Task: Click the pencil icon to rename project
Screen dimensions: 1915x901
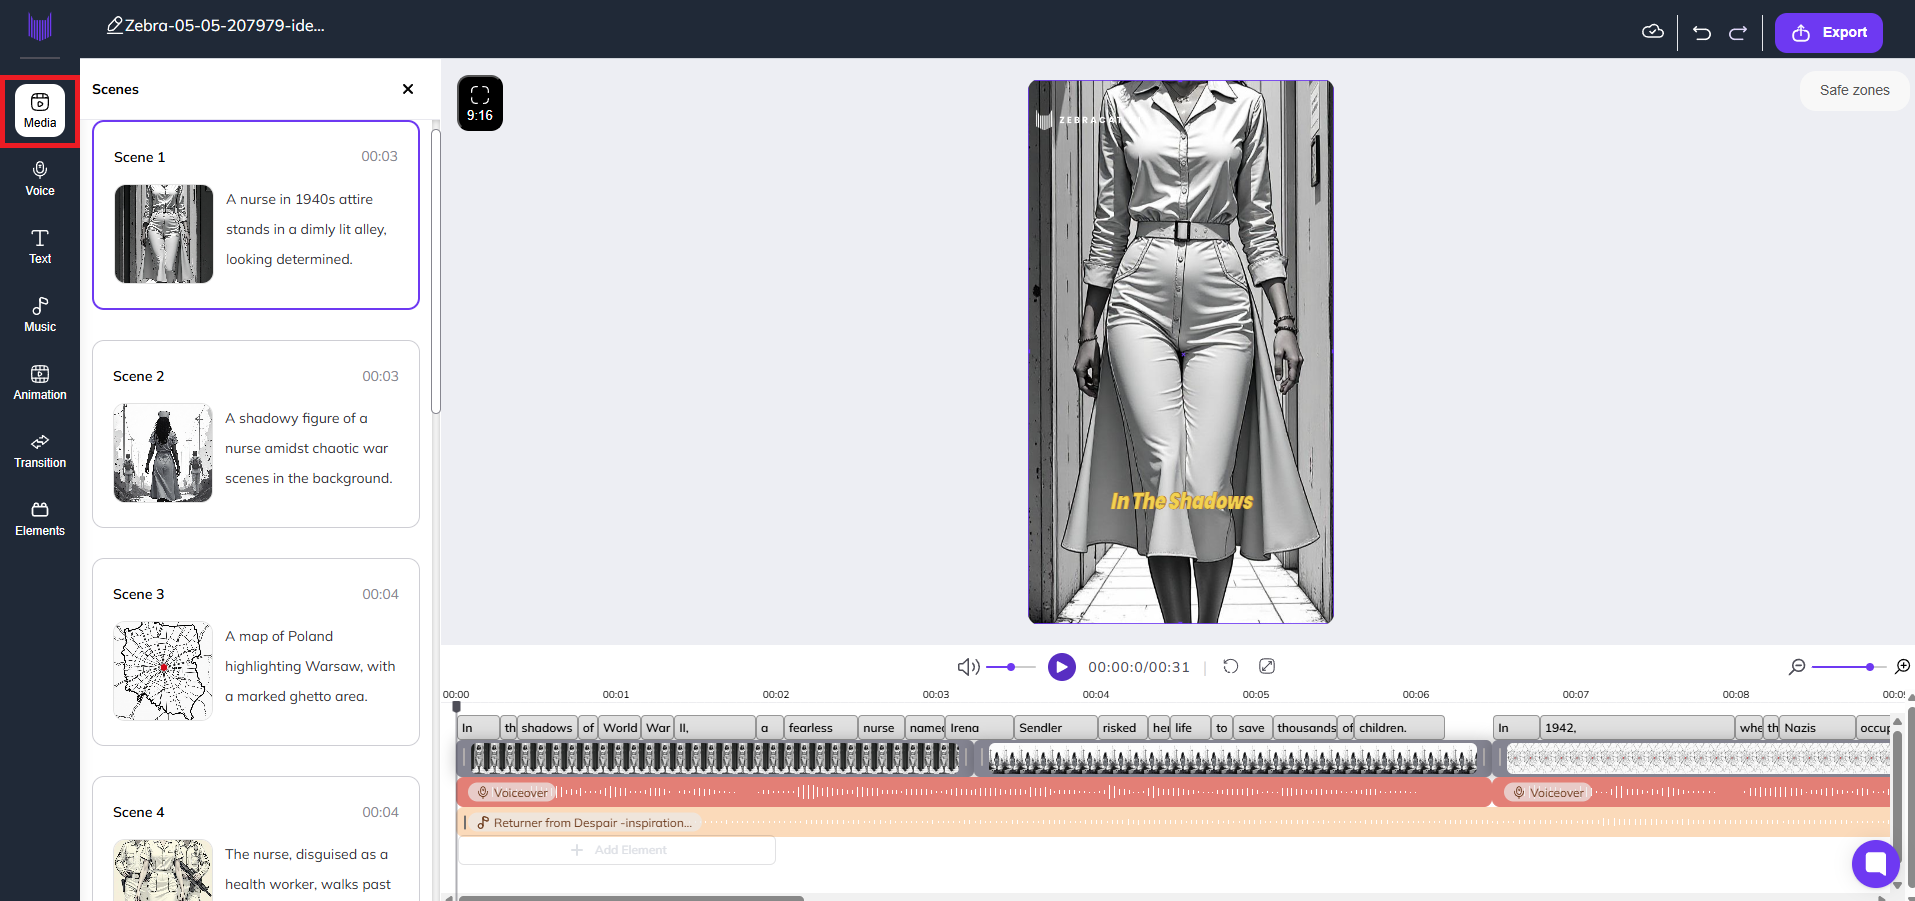Action: point(115,25)
